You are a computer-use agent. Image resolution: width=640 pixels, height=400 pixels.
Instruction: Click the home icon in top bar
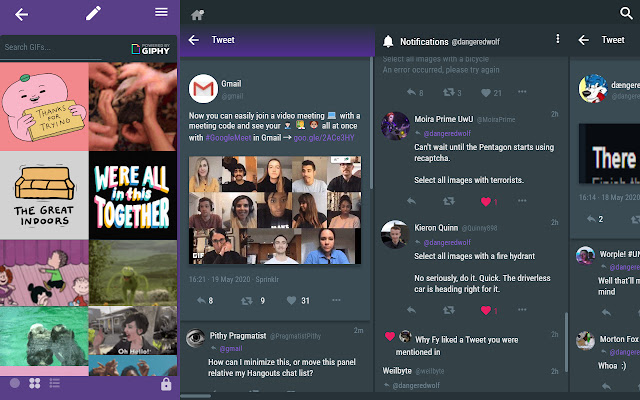[x=198, y=15]
